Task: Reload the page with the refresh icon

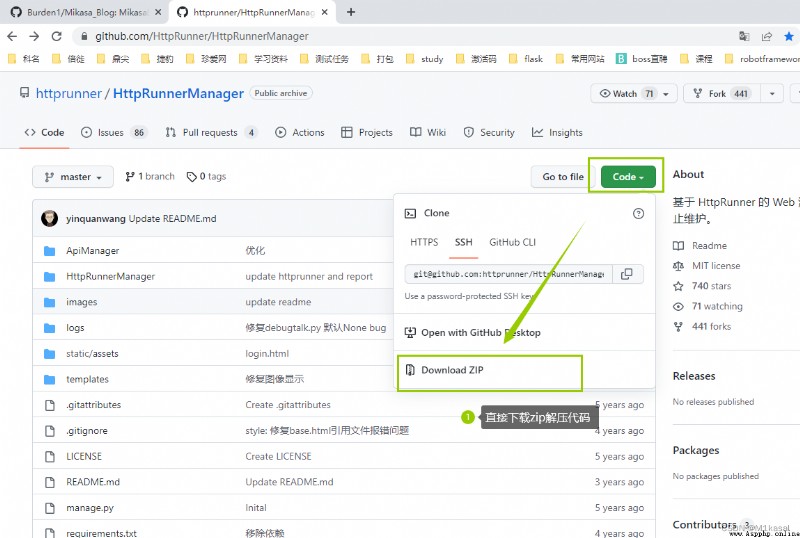Action: (57, 36)
